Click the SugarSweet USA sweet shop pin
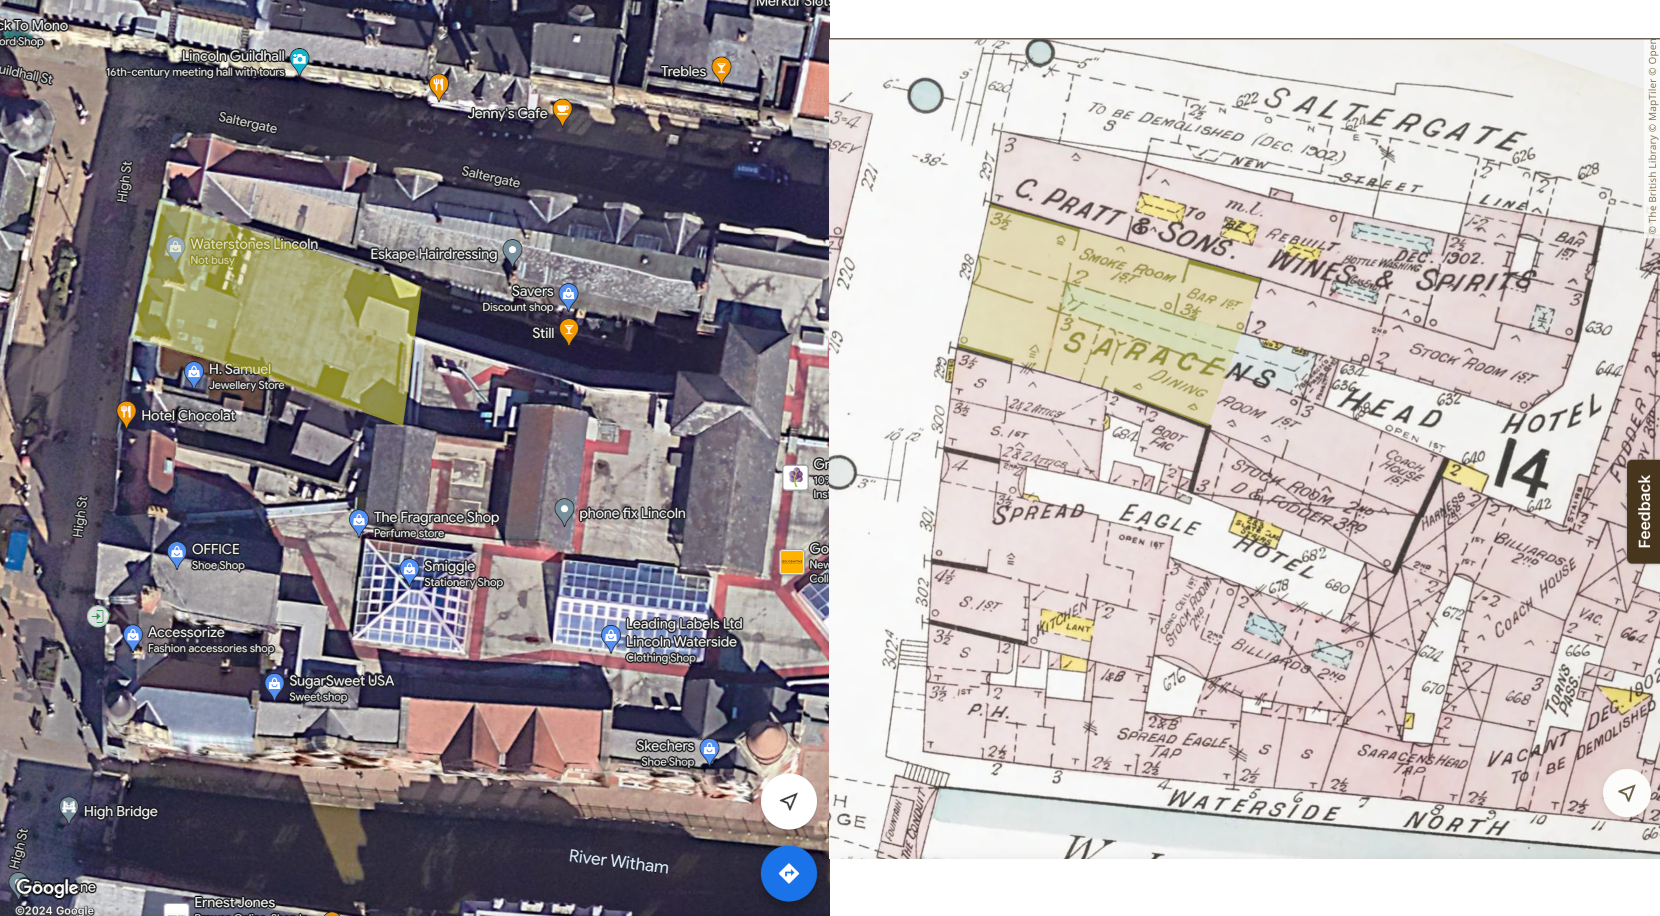This screenshot has height=916, width=1660. pyautogui.click(x=272, y=681)
